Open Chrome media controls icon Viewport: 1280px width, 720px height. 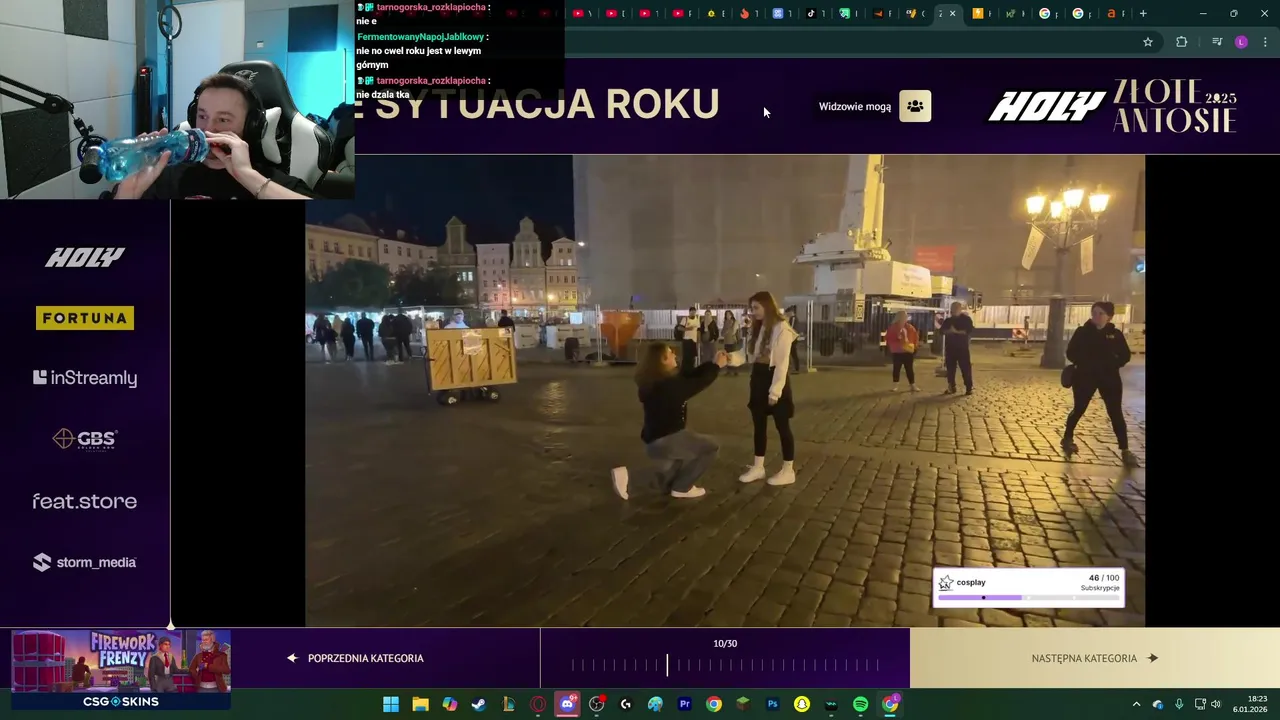tap(1217, 42)
